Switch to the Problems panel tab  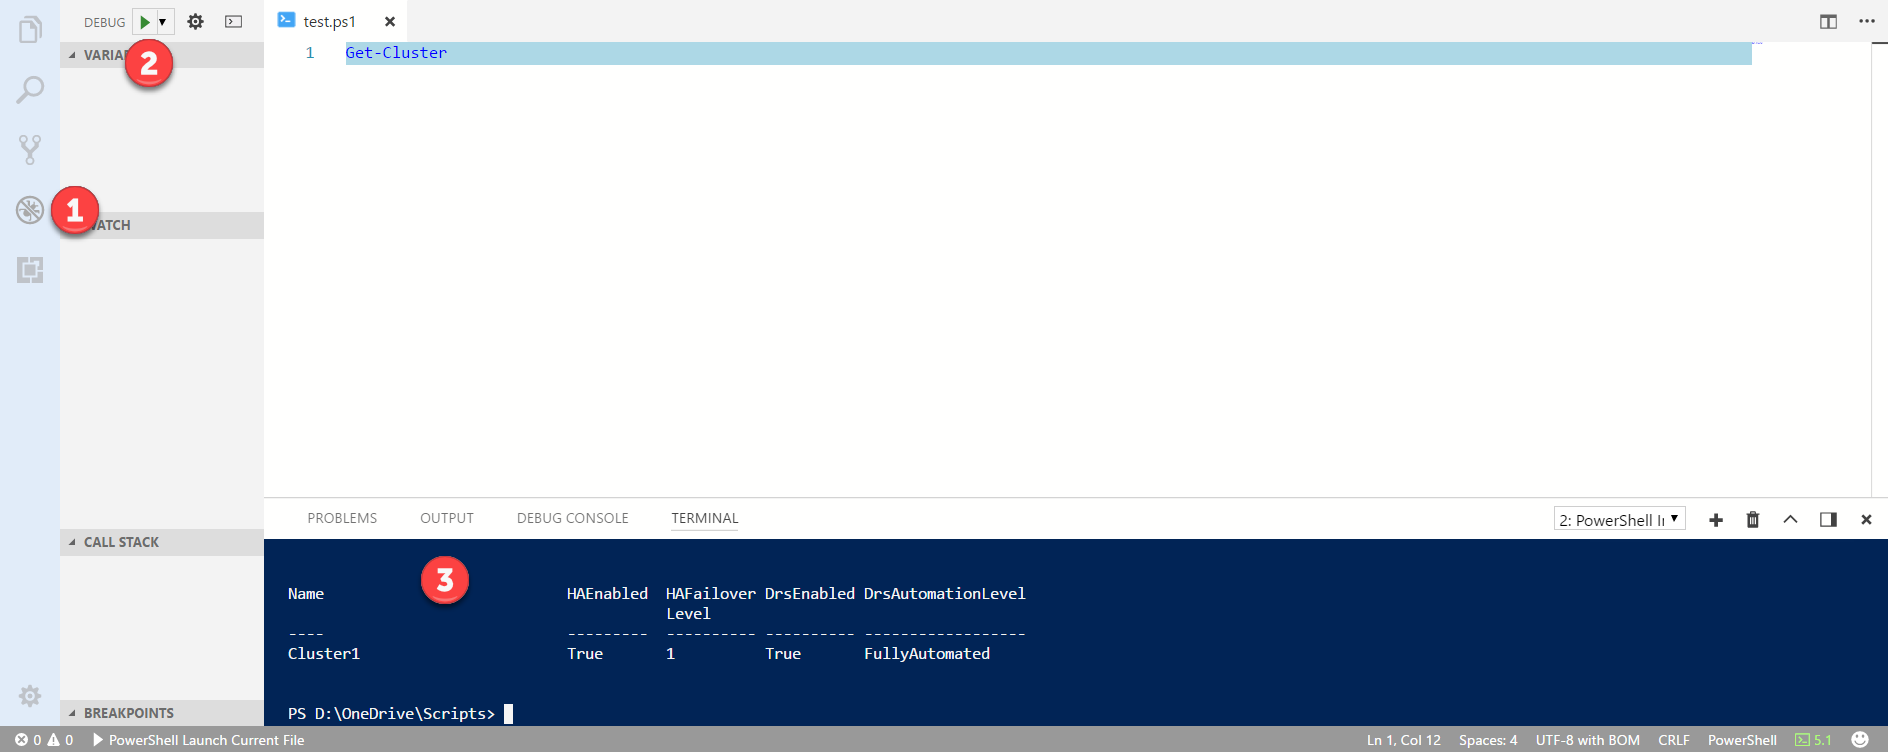(x=342, y=518)
